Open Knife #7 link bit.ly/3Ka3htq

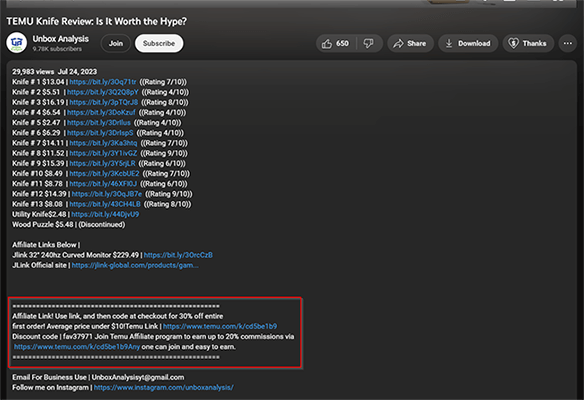point(103,143)
